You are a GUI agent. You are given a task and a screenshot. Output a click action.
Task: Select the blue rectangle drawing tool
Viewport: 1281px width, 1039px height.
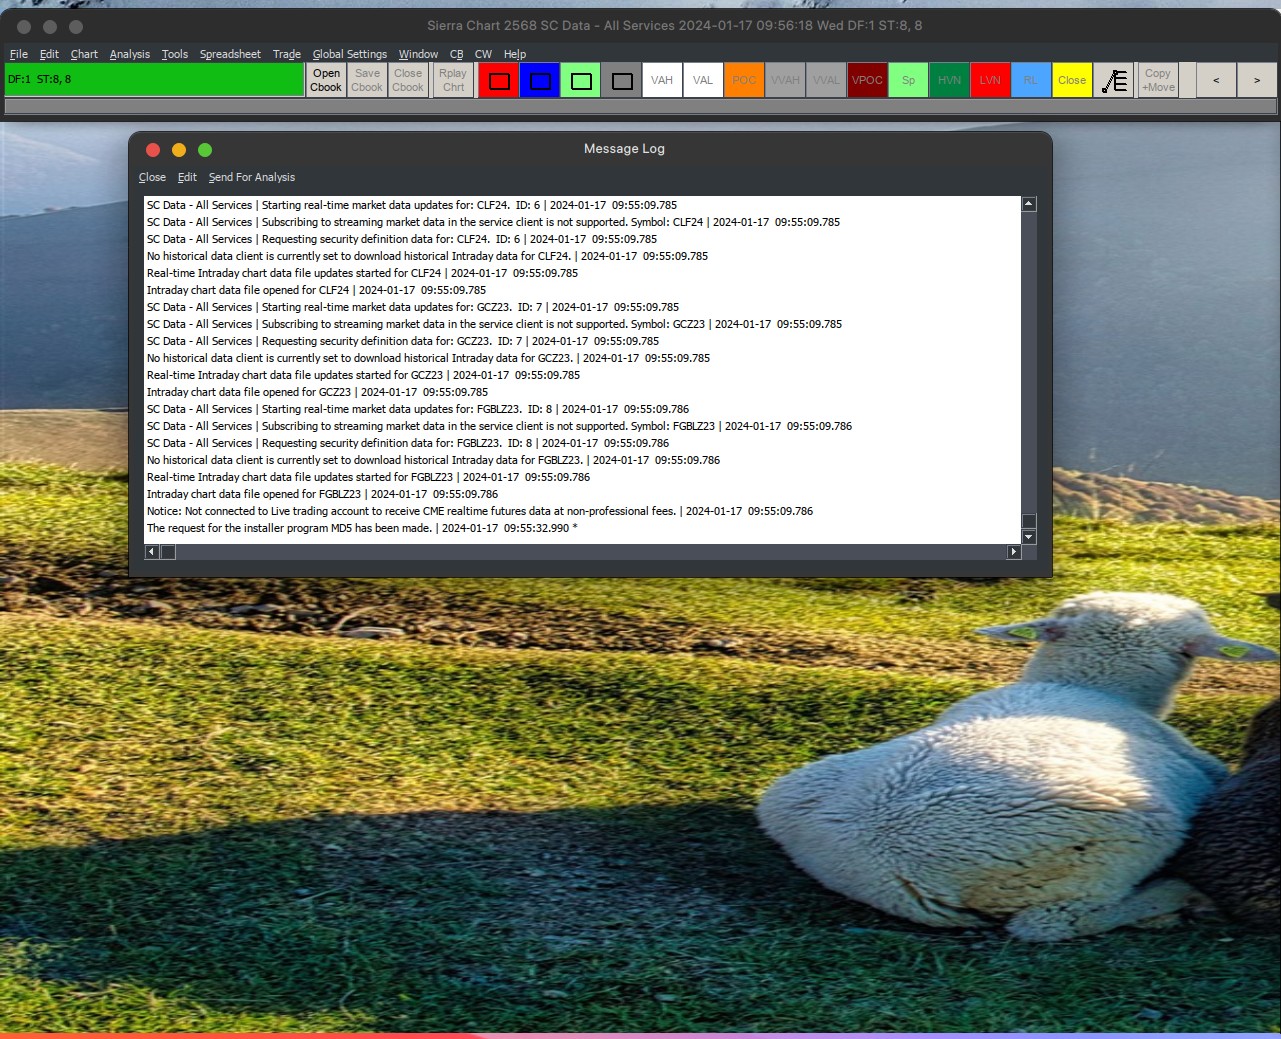tap(540, 81)
